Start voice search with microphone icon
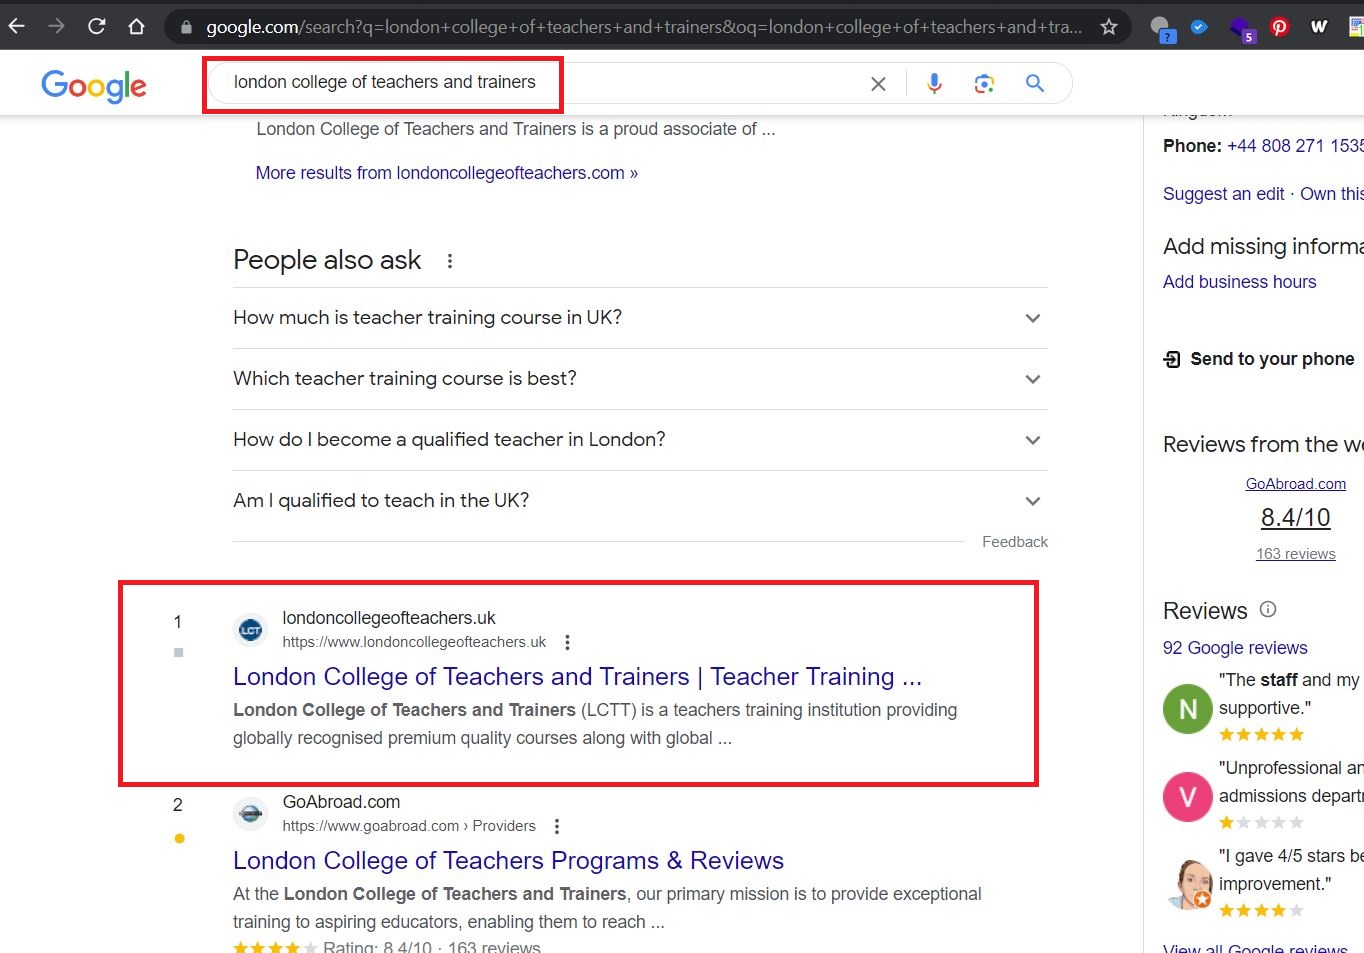 pos(934,84)
